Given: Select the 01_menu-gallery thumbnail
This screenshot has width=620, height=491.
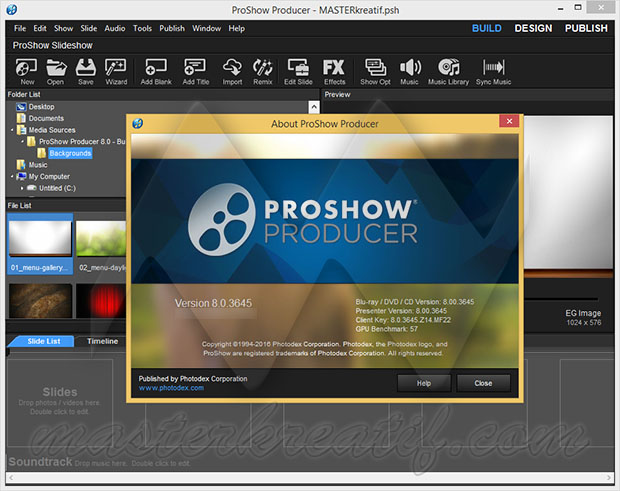Looking at the screenshot, I should [40, 244].
